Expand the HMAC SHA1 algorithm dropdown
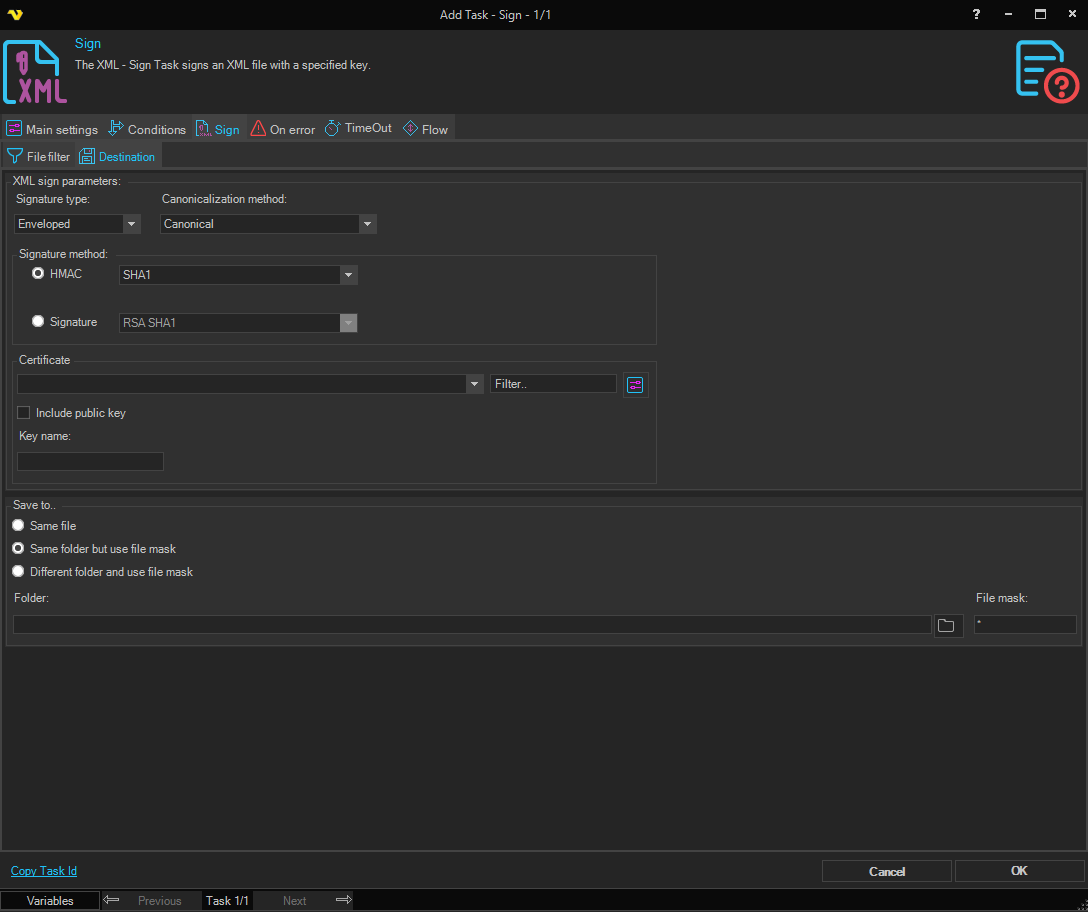The width and height of the screenshot is (1088, 912). 348,275
